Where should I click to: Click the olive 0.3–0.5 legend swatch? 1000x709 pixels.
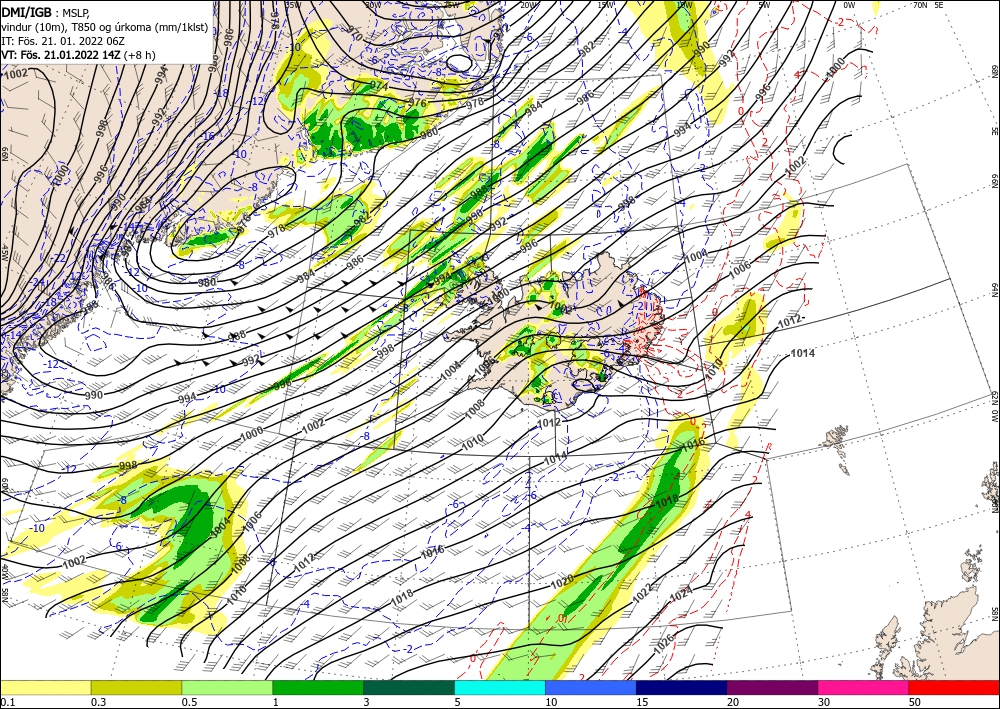click(136, 687)
